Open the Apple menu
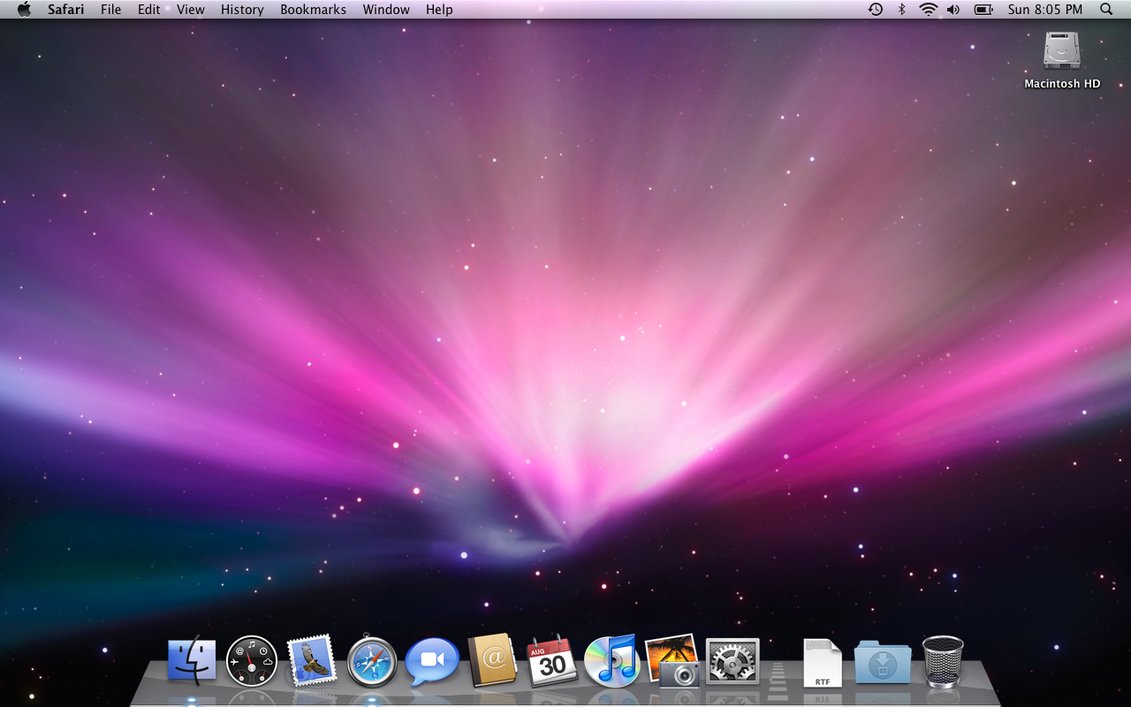The height and width of the screenshot is (707, 1131). point(24,9)
